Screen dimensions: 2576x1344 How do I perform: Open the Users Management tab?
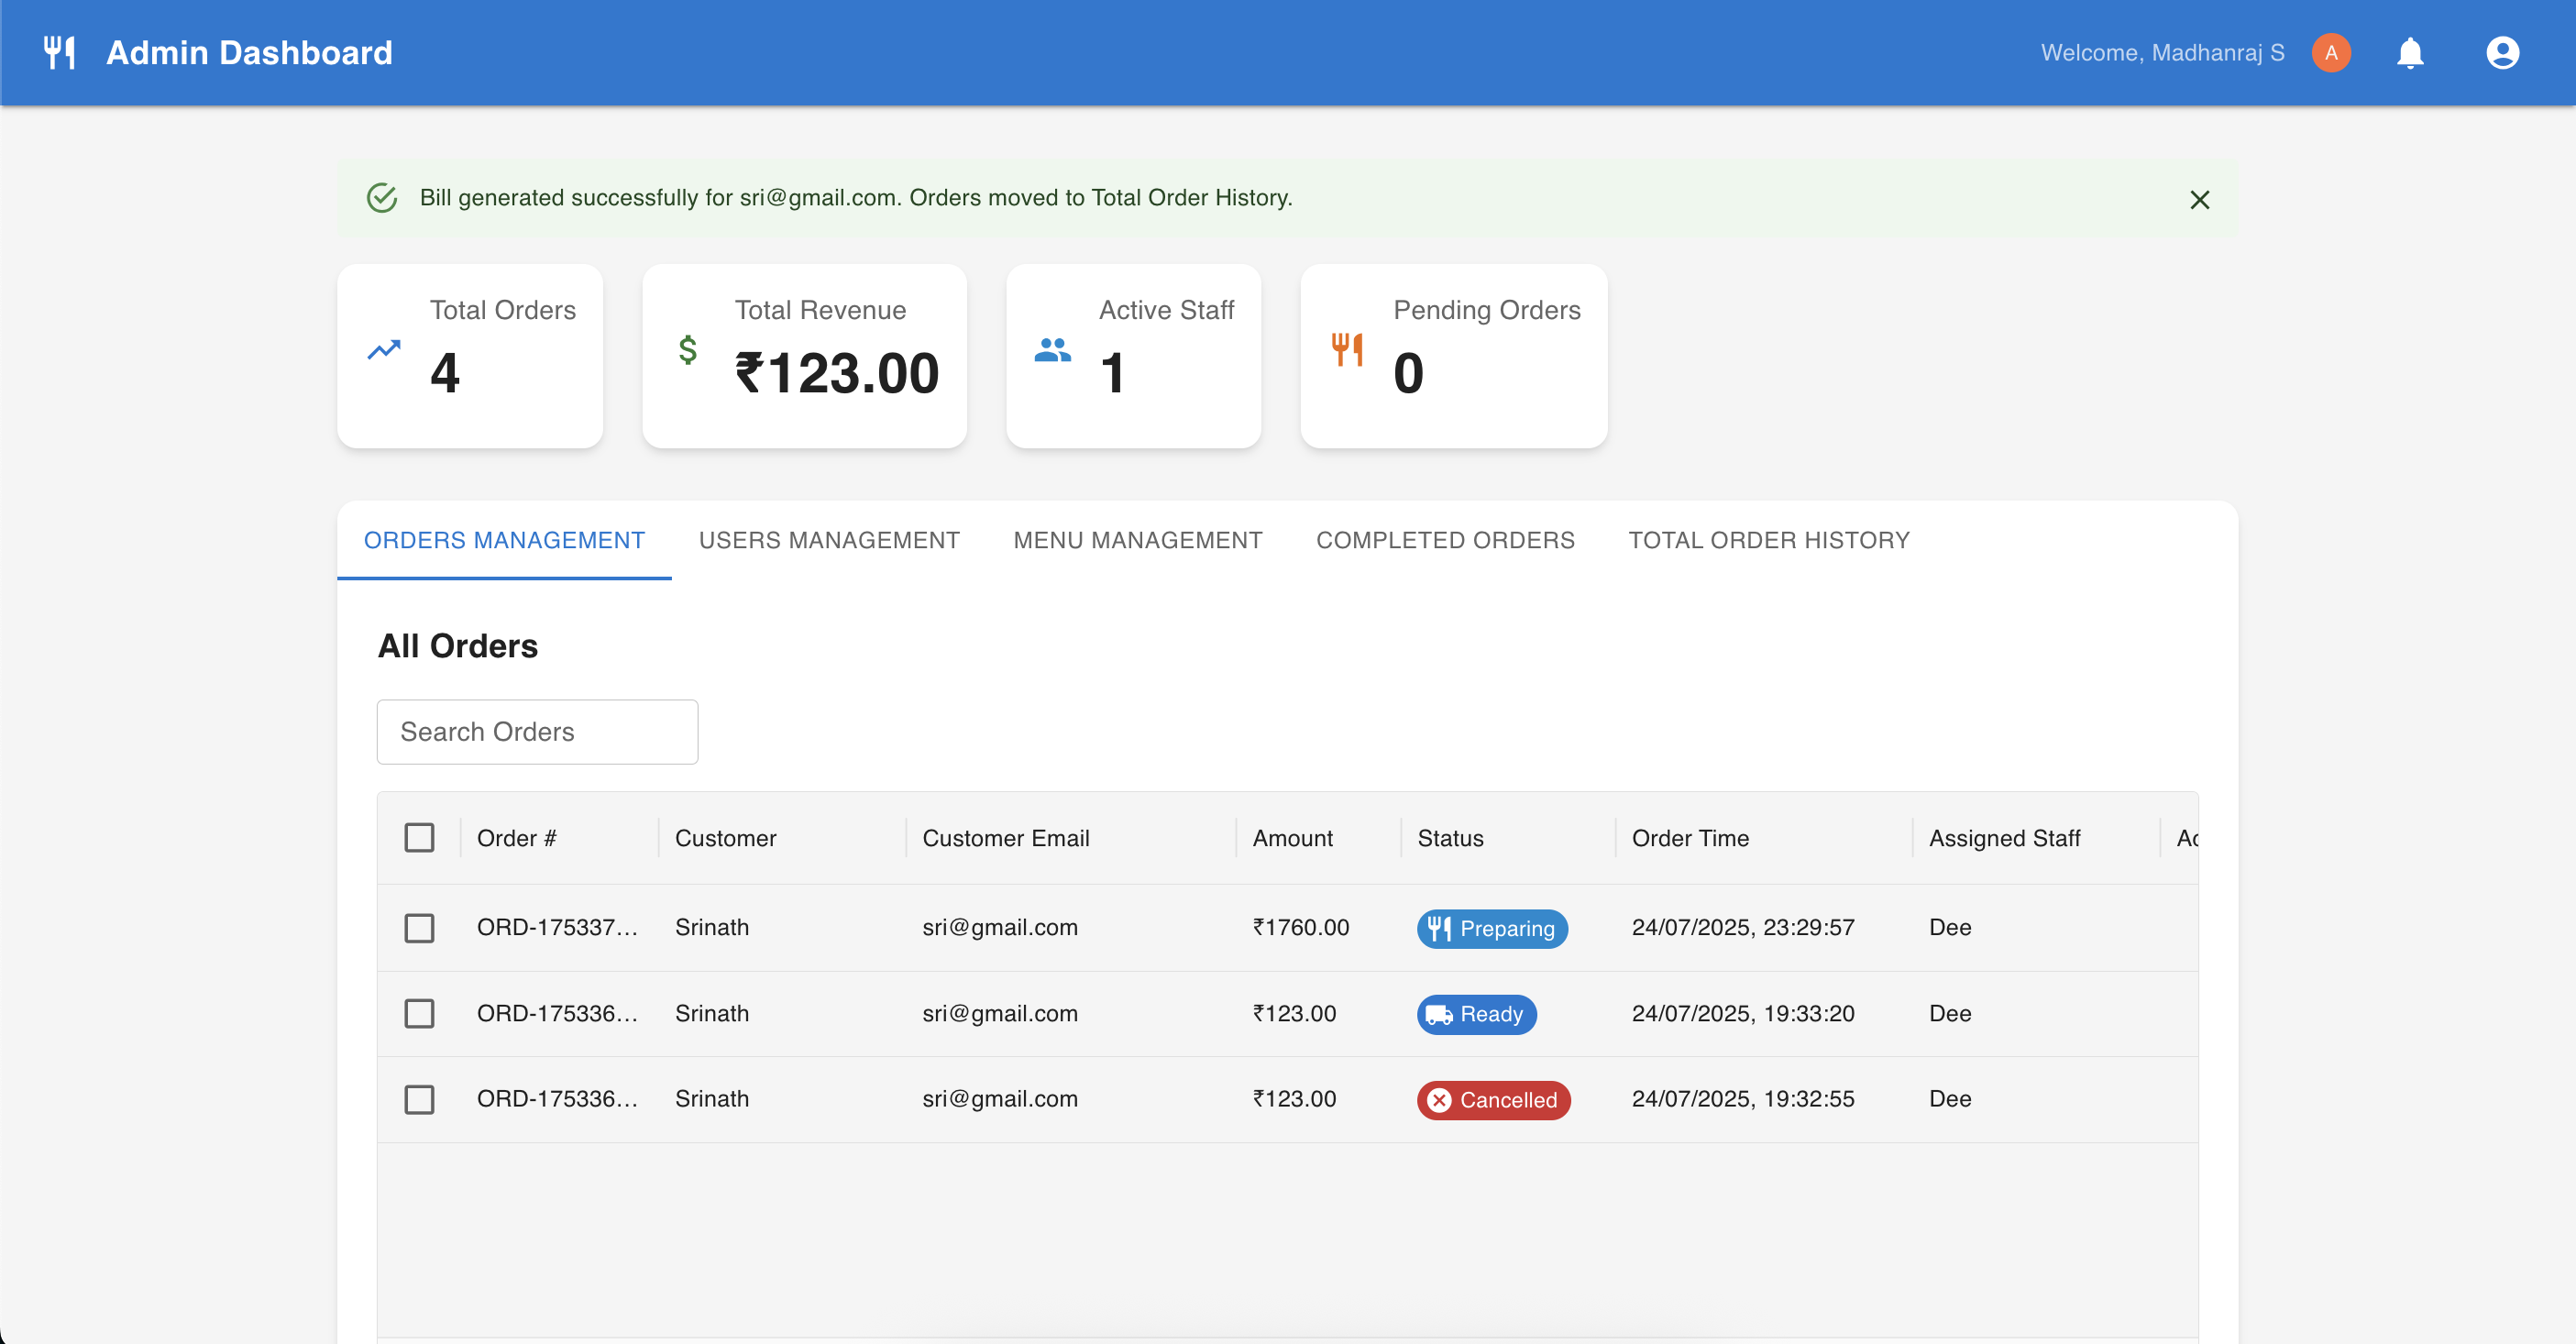click(x=829, y=540)
